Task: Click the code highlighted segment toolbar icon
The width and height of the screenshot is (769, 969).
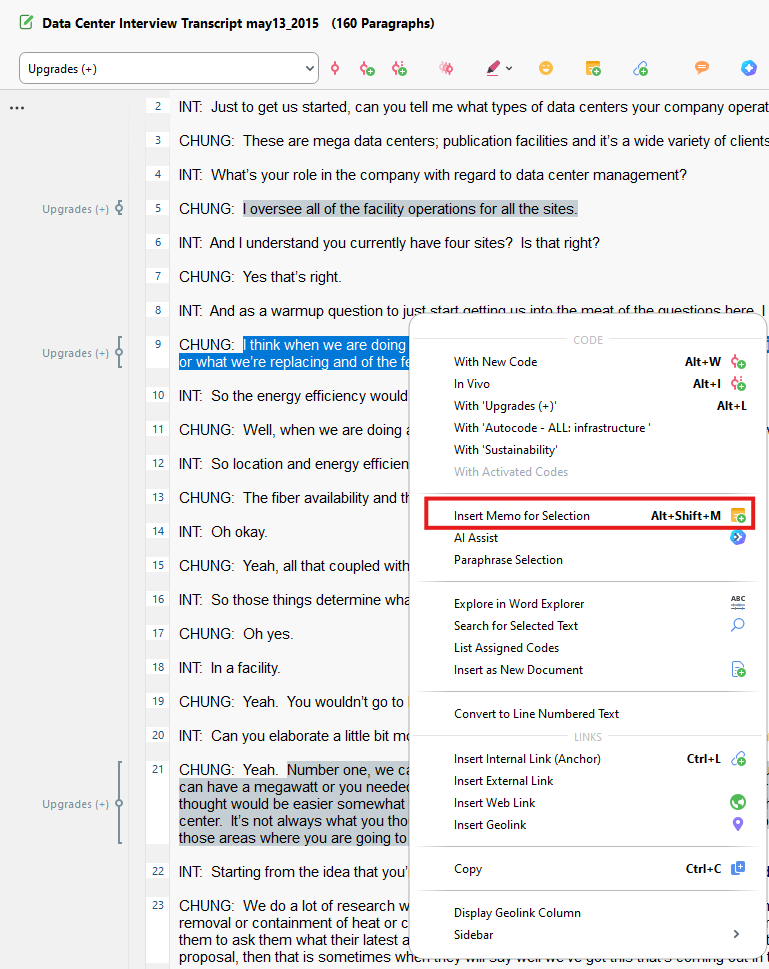Action: 335,68
